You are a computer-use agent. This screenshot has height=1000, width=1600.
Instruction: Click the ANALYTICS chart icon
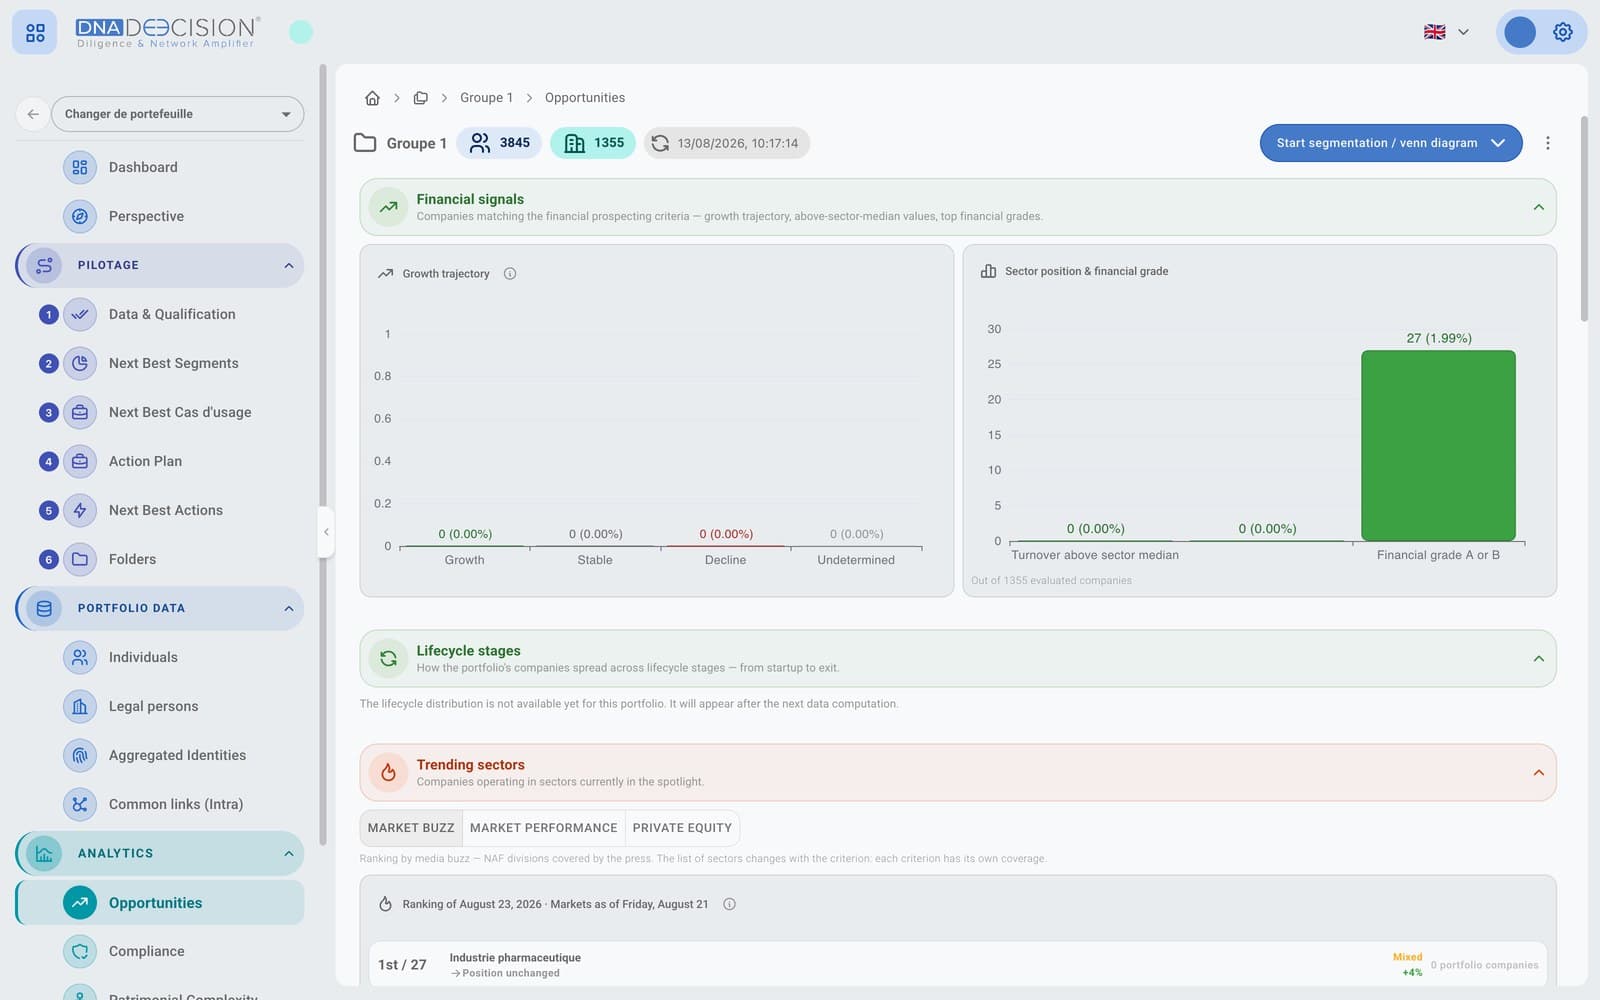click(44, 853)
